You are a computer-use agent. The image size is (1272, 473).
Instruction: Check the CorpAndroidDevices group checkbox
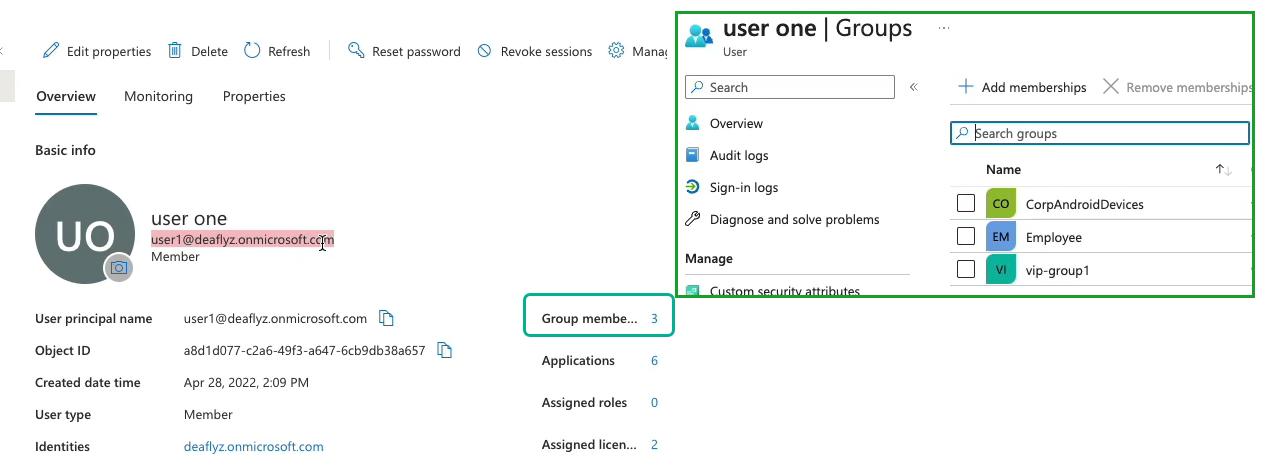coord(966,204)
